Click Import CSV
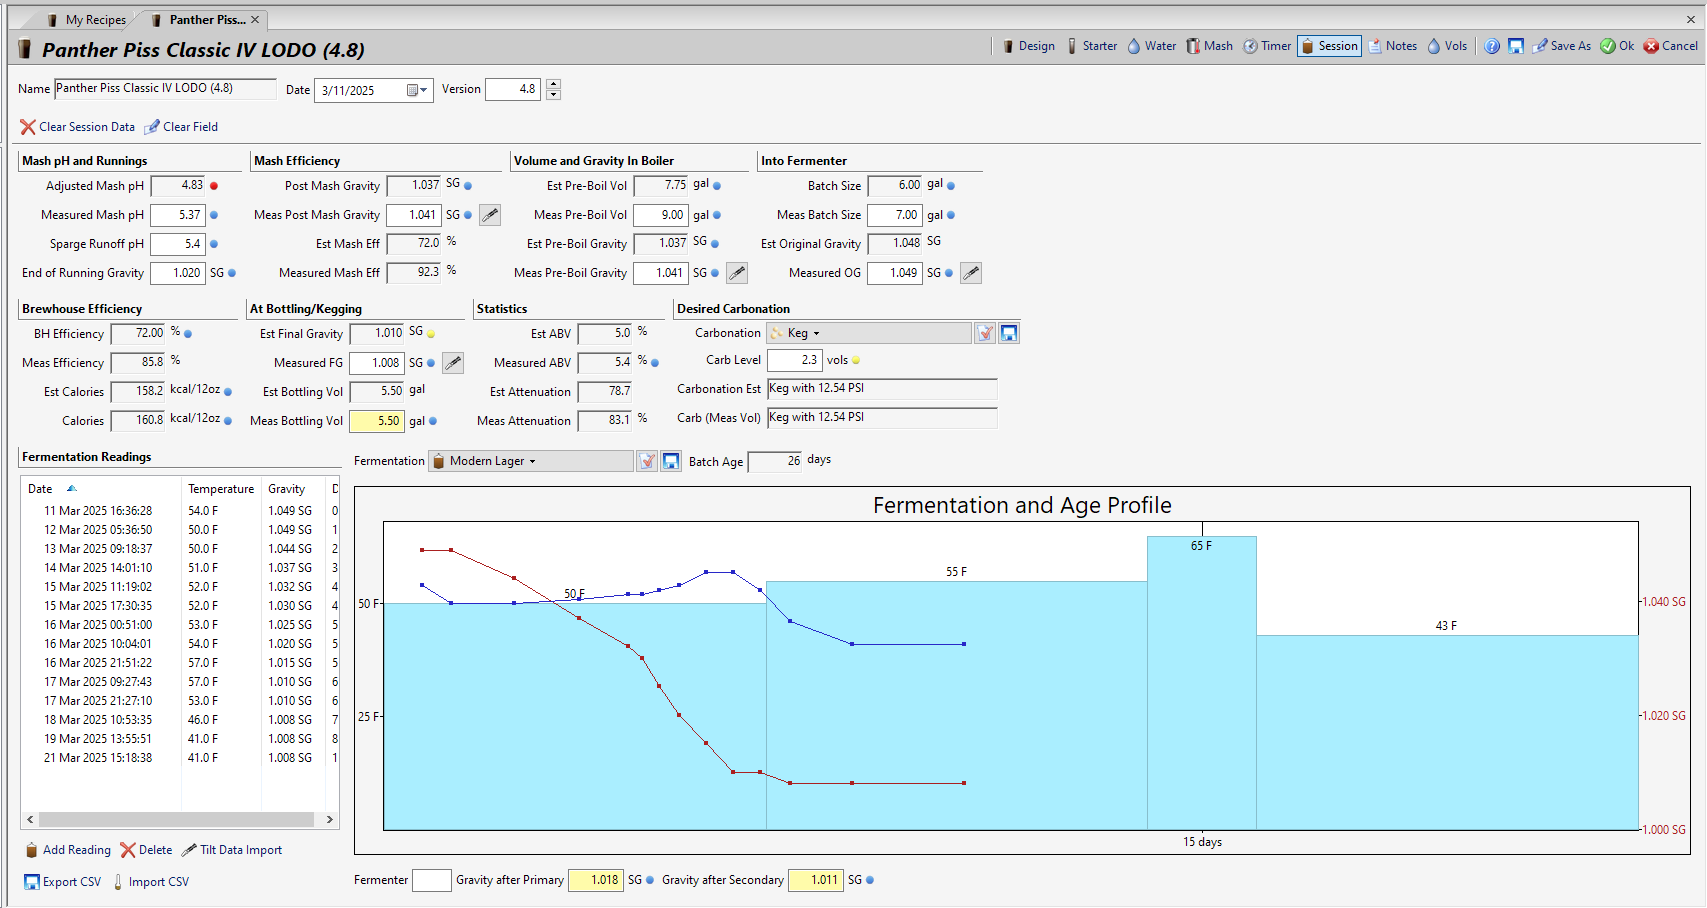This screenshot has width=1707, height=908. click(x=150, y=882)
